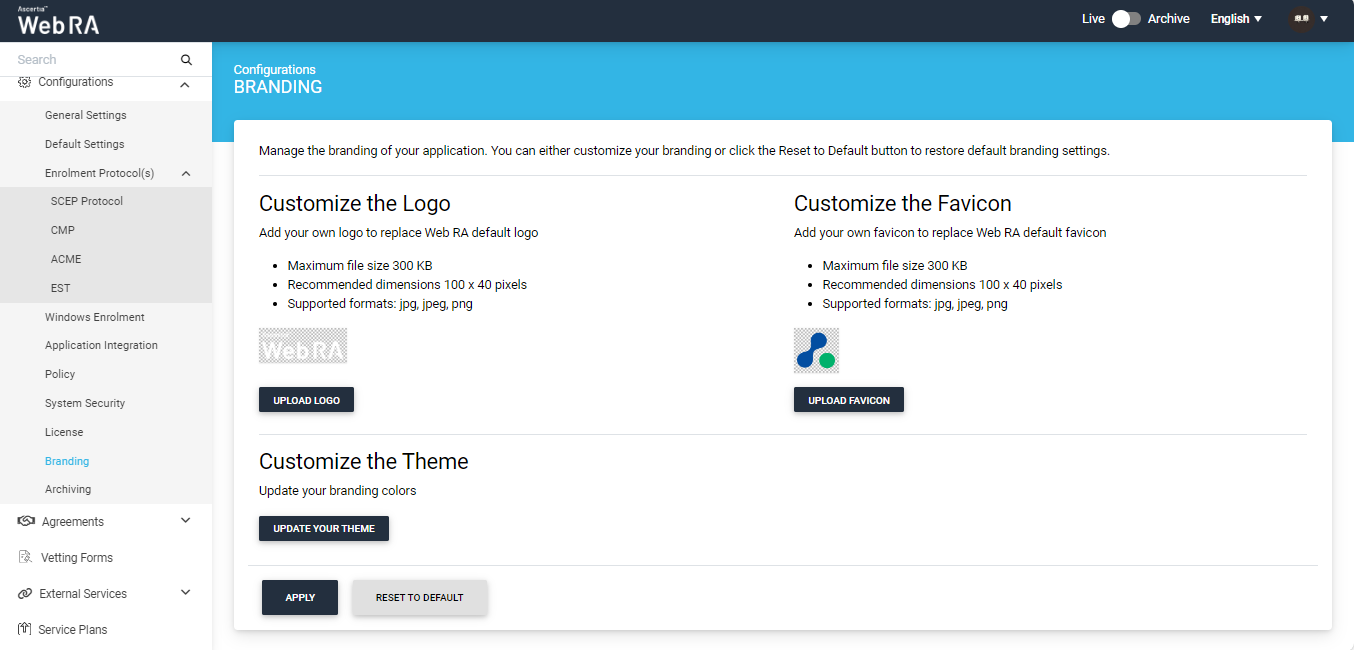Open the English language dropdown
1354x650 pixels.
(1236, 19)
